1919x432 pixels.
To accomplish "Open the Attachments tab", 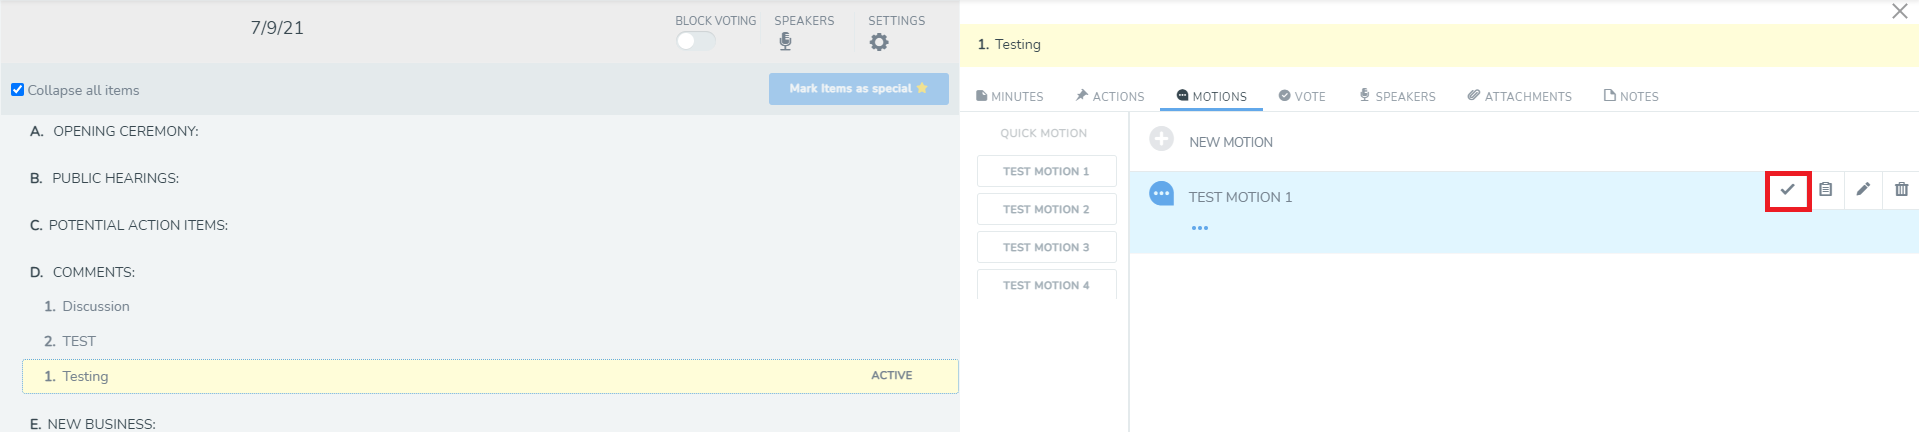I will 1519,96.
